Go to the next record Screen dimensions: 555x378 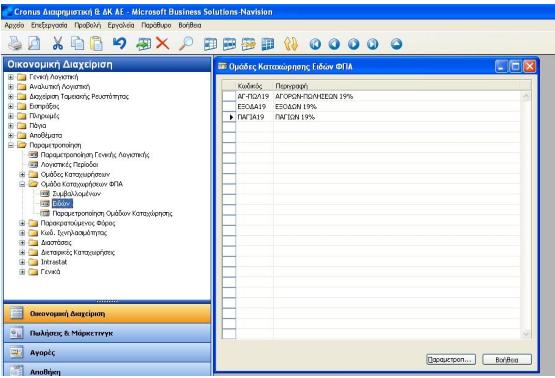[x=353, y=44]
